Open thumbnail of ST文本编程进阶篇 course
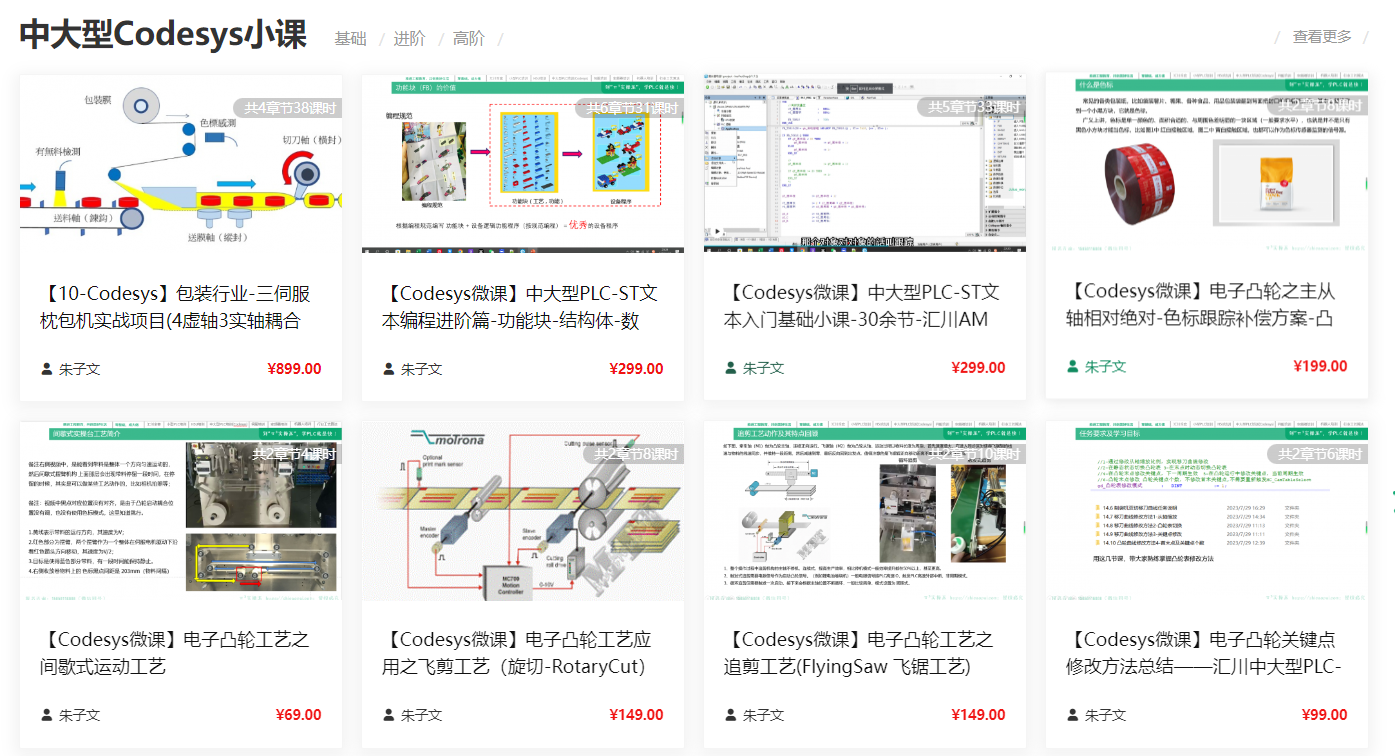This screenshot has height=756, width=1395. coord(523,163)
